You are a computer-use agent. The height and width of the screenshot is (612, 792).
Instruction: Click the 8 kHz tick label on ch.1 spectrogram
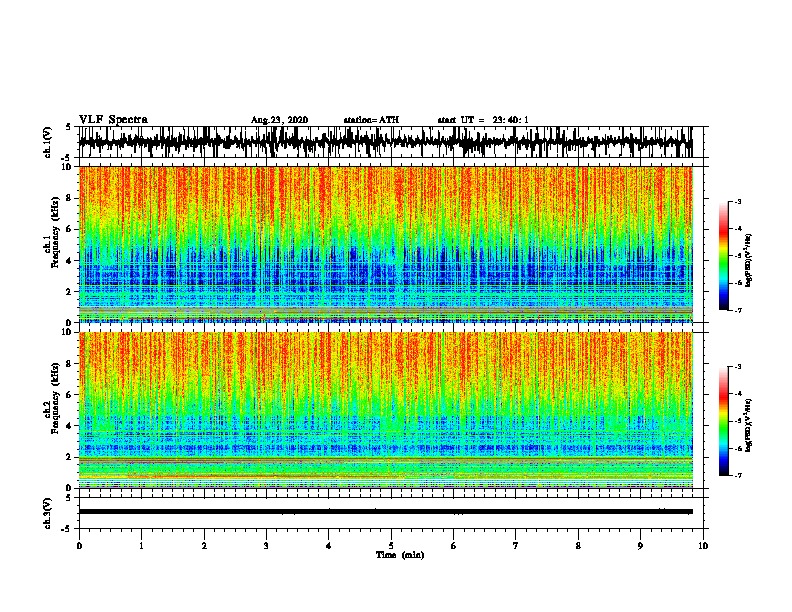pos(70,198)
